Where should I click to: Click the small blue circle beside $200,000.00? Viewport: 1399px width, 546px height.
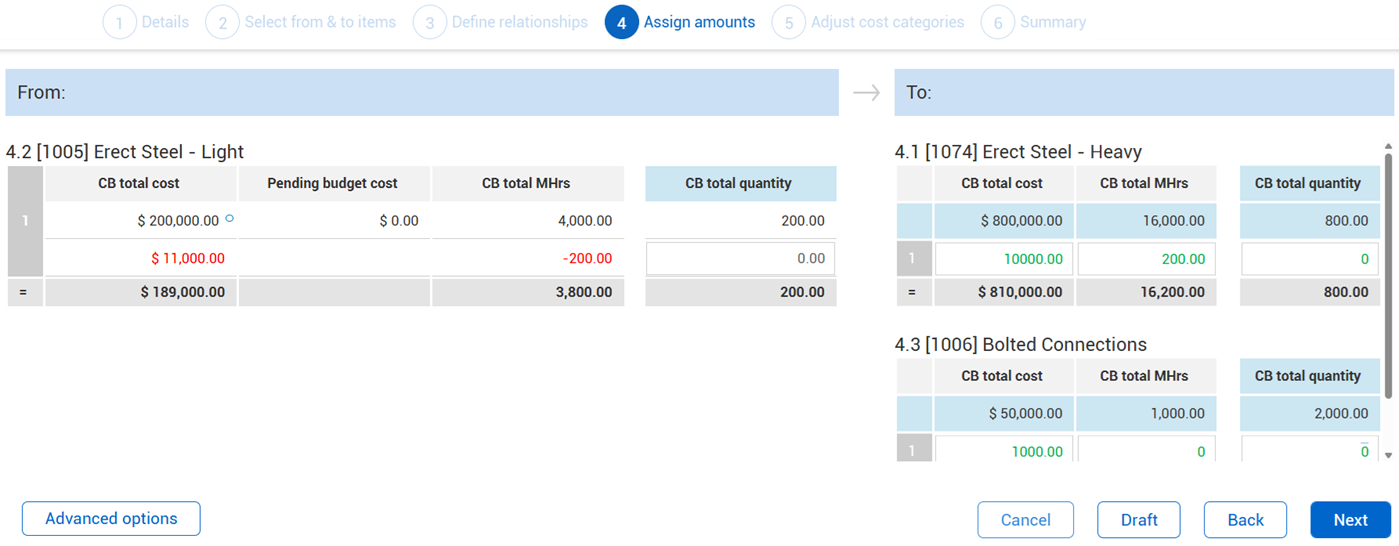[x=230, y=218]
